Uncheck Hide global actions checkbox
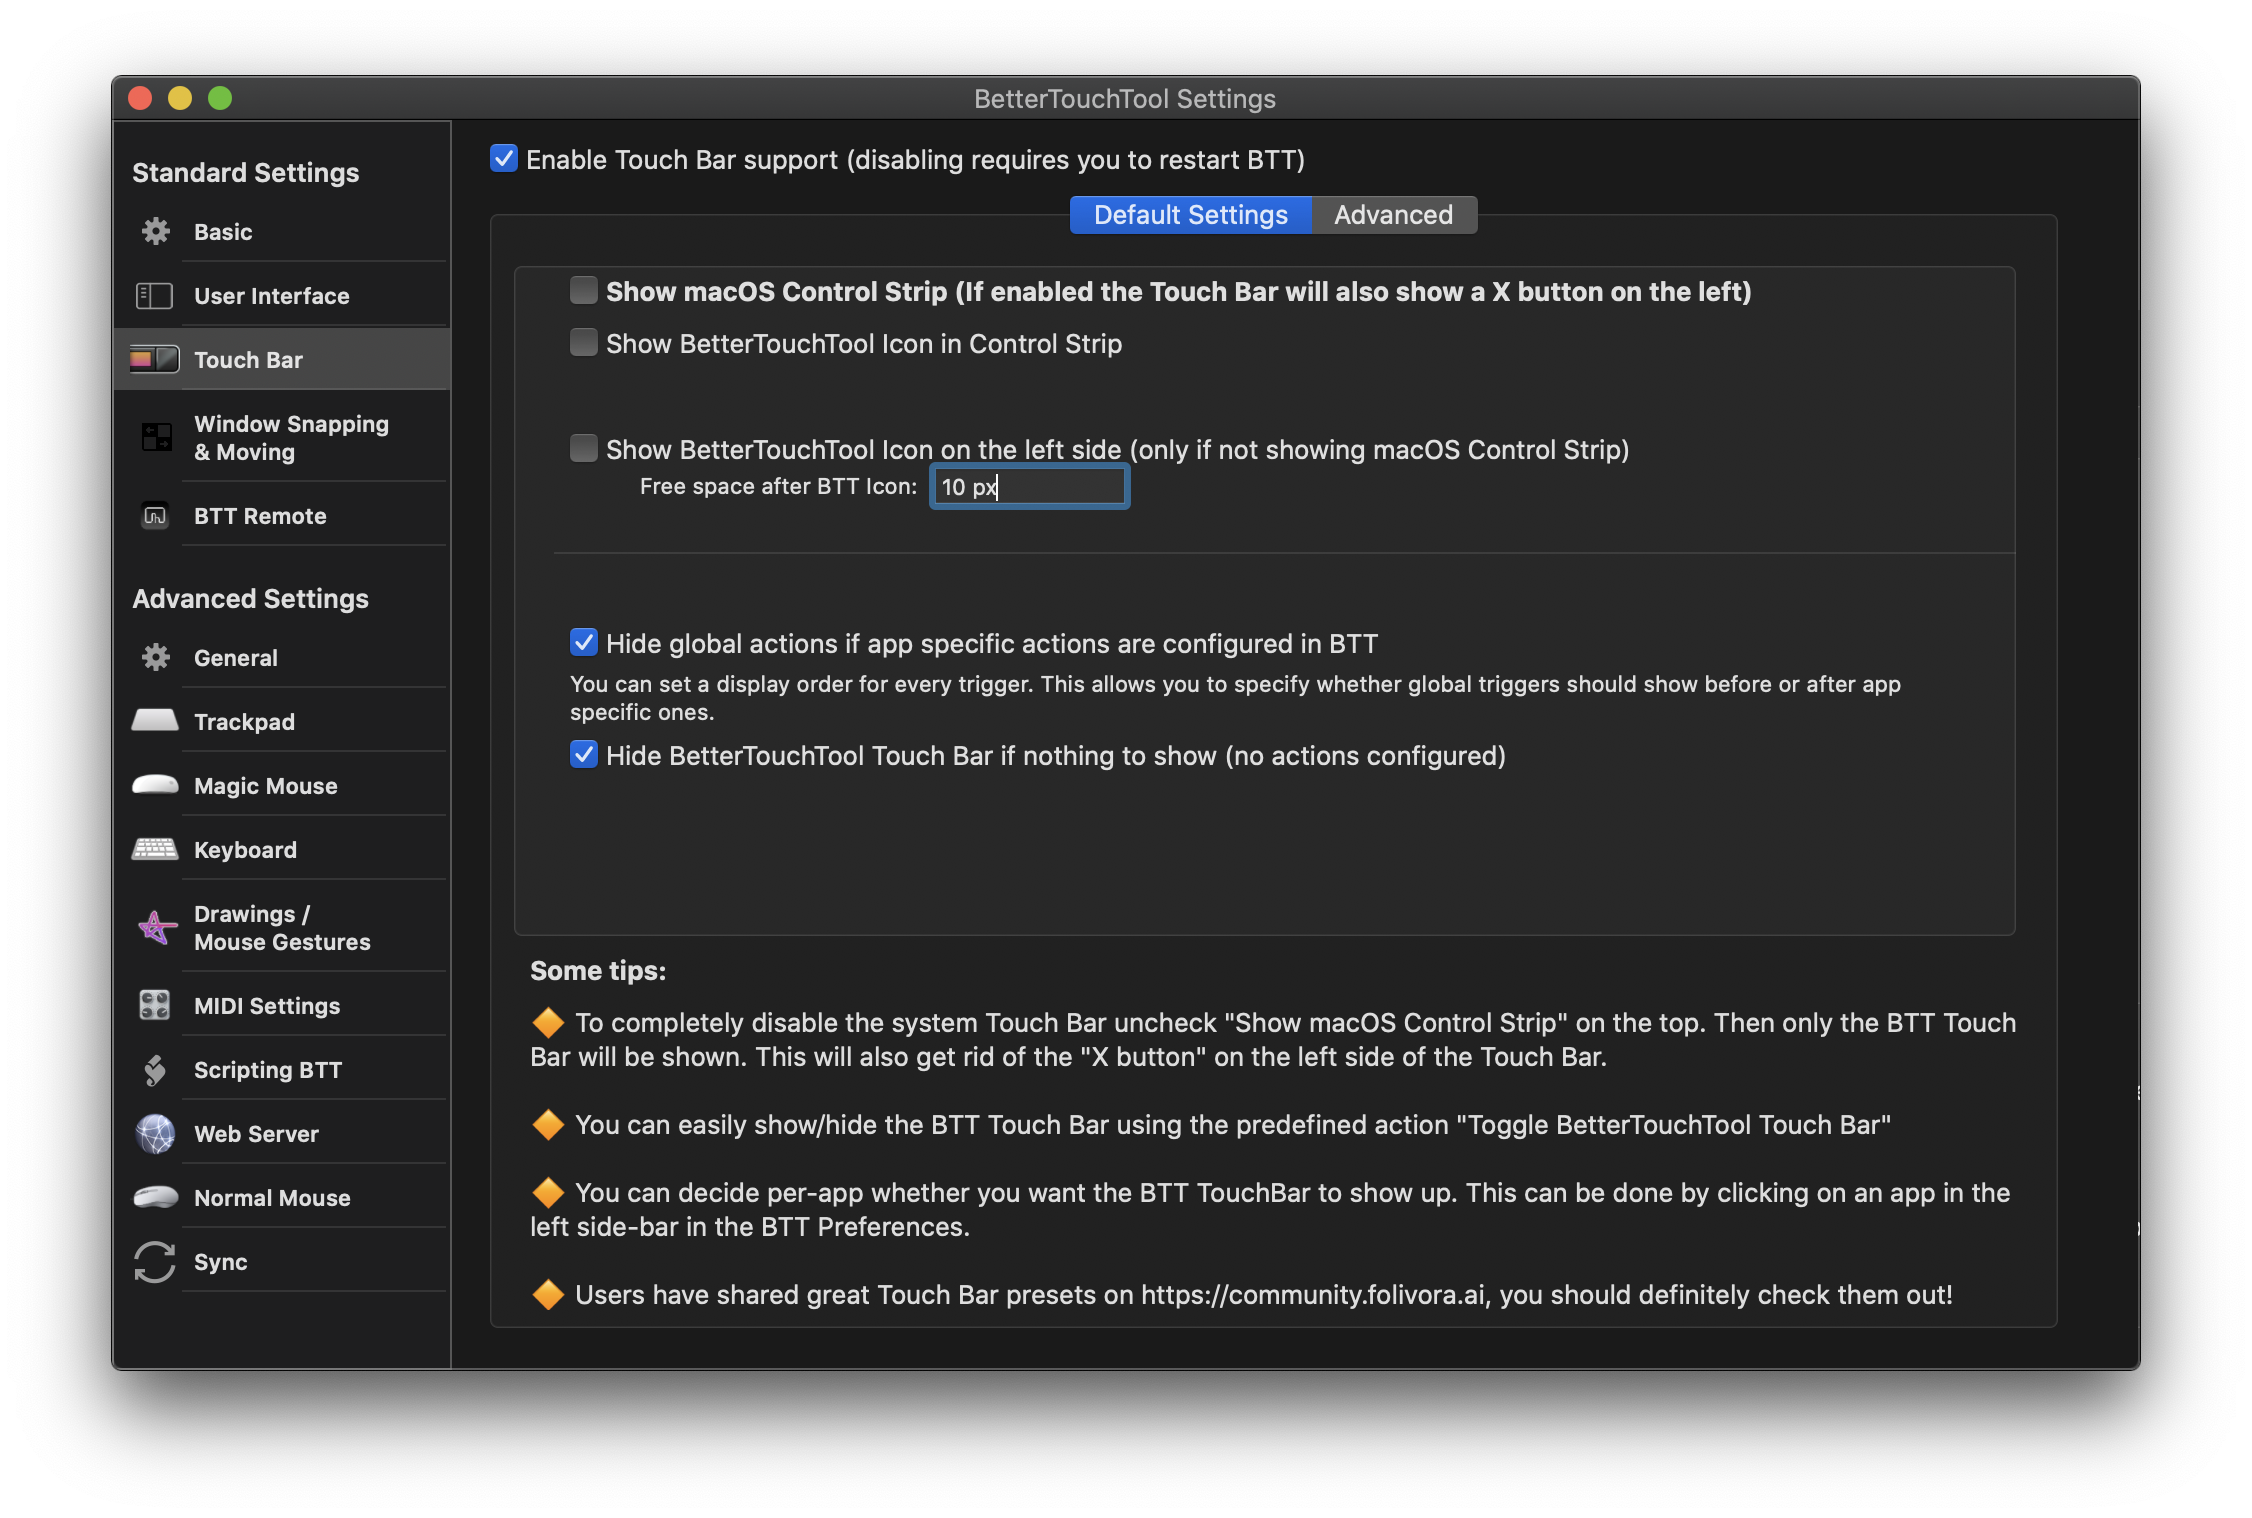Viewport: 2252px width, 1518px height. (584, 643)
